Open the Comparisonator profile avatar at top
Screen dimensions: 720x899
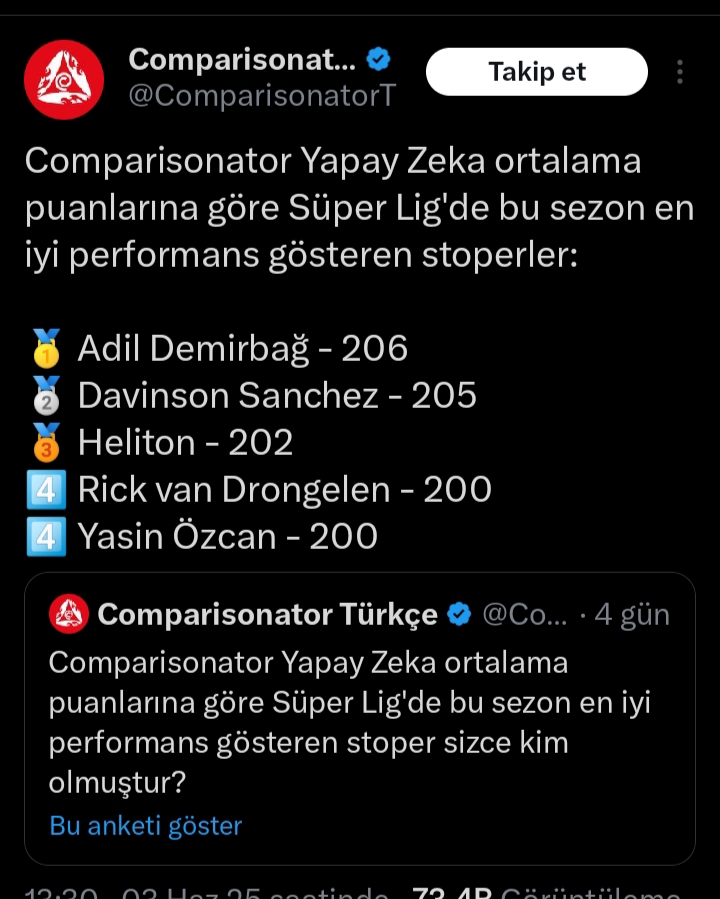pyautogui.click(x=64, y=80)
